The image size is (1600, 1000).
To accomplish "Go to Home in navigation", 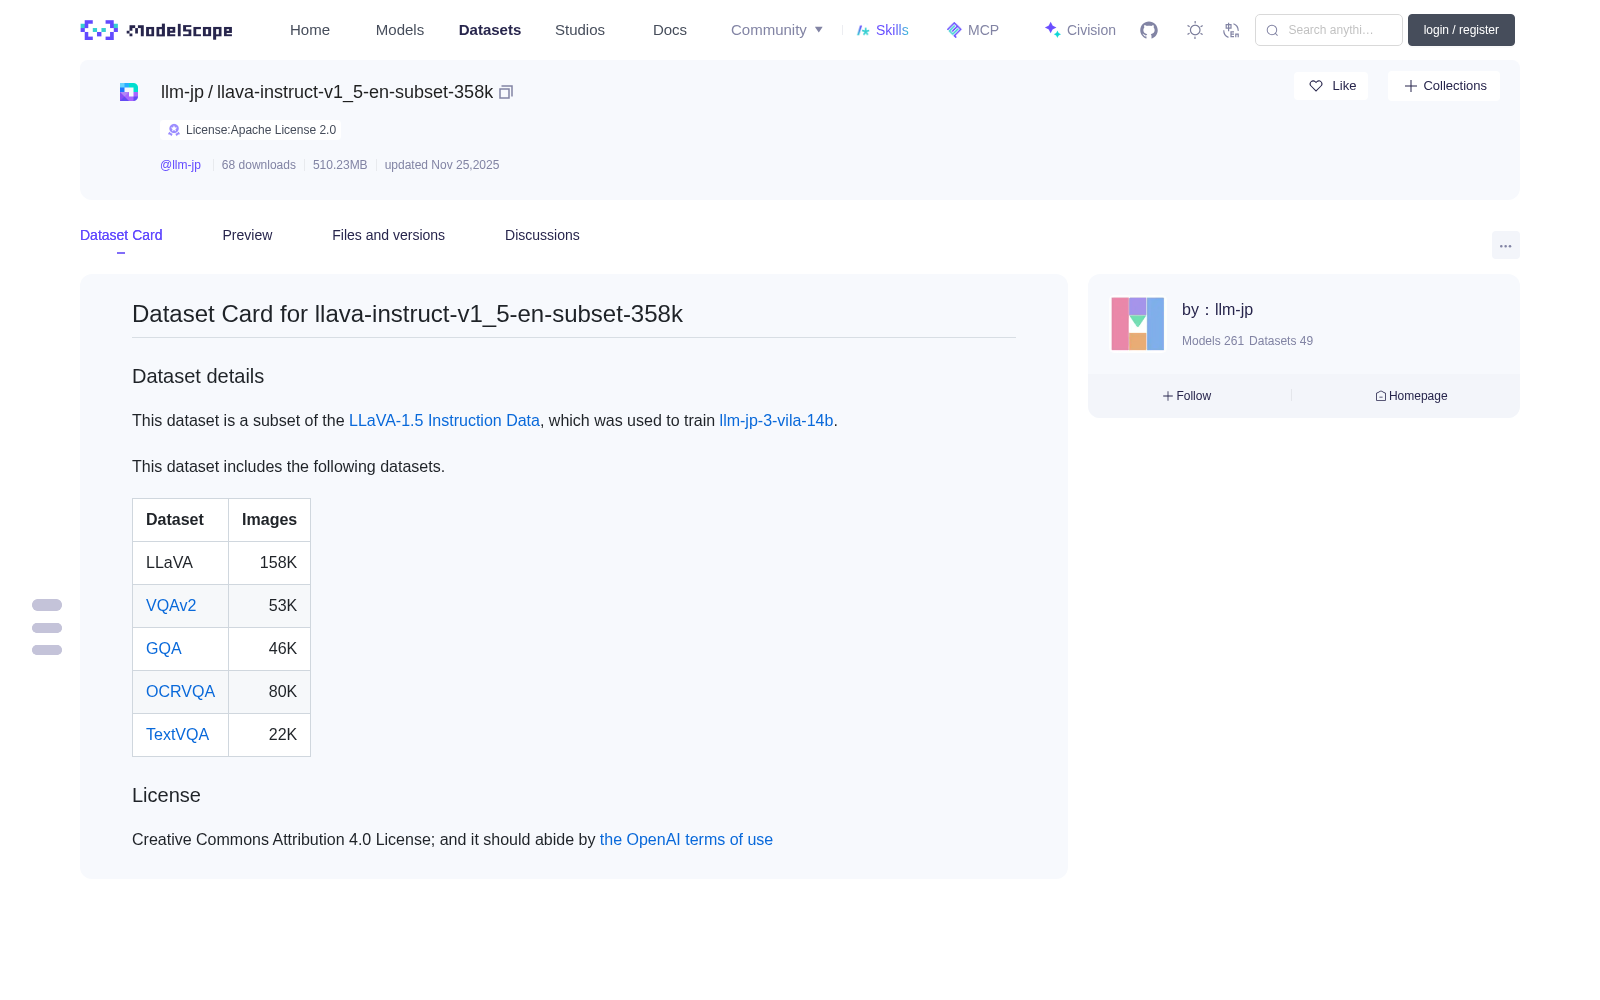I will click(x=310, y=30).
